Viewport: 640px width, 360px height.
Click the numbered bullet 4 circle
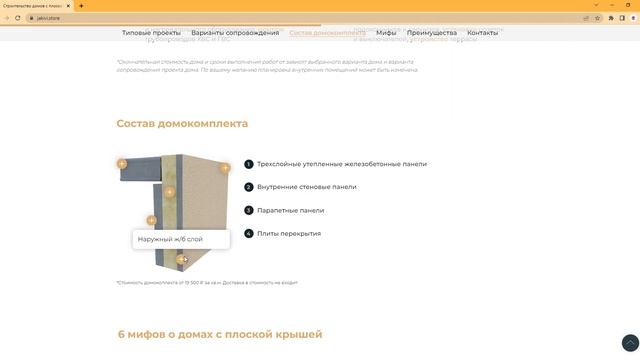tap(249, 233)
